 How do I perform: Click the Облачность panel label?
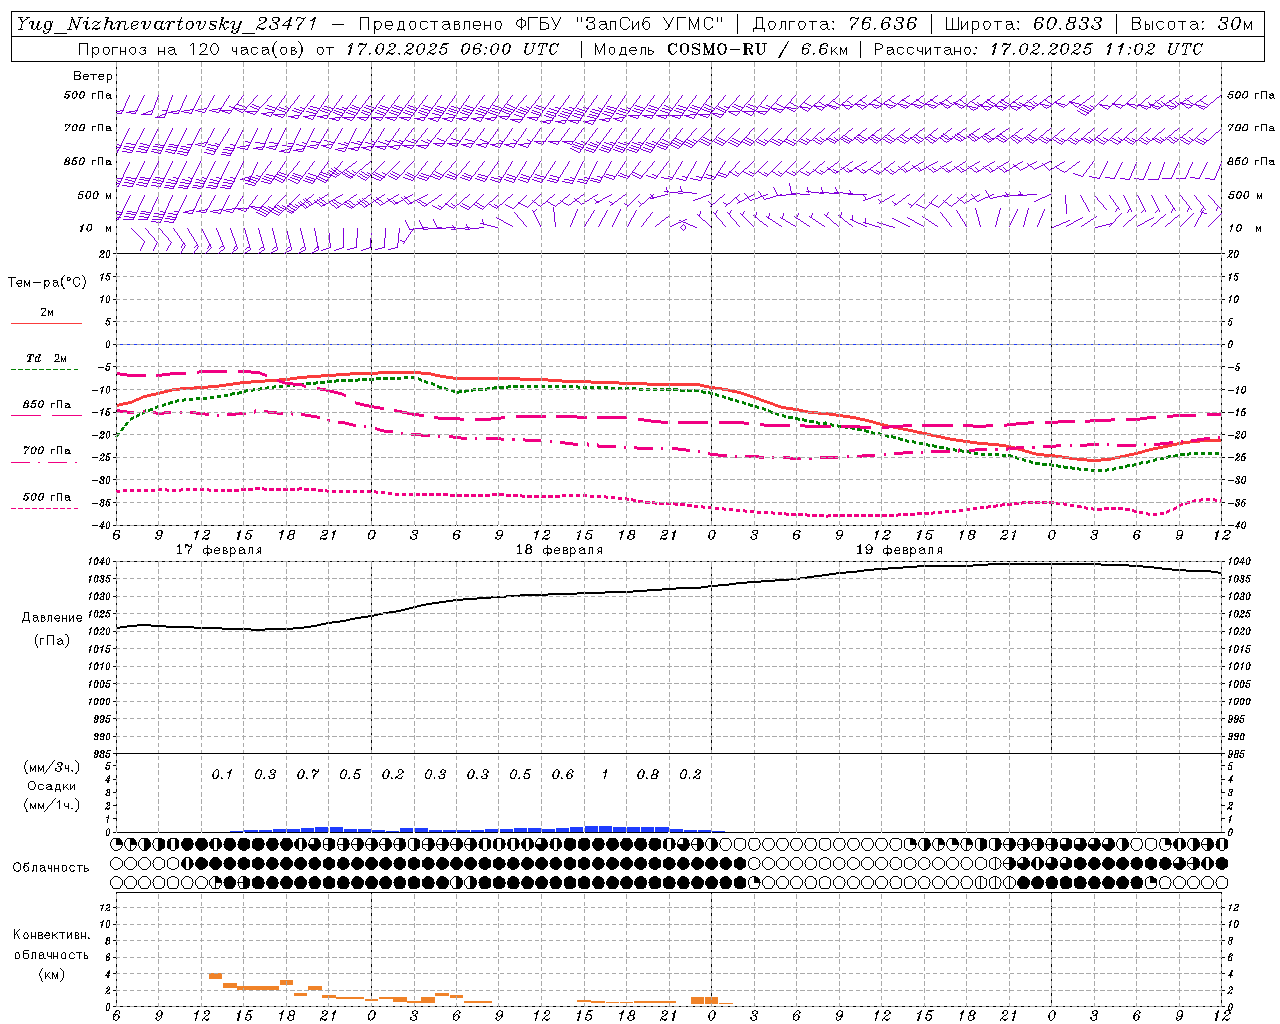tap(51, 867)
